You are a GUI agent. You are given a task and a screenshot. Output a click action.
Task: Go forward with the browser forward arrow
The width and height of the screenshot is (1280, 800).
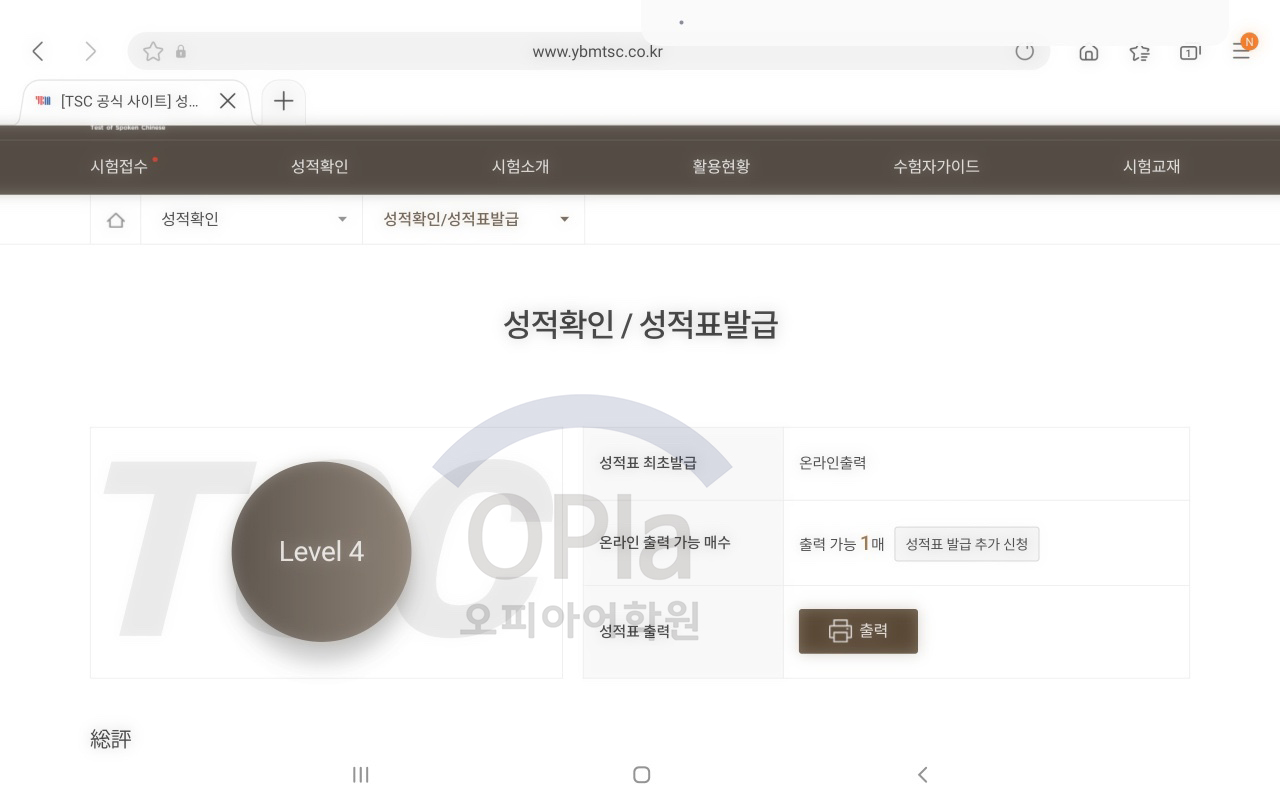pyautogui.click(x=91, y=51)
